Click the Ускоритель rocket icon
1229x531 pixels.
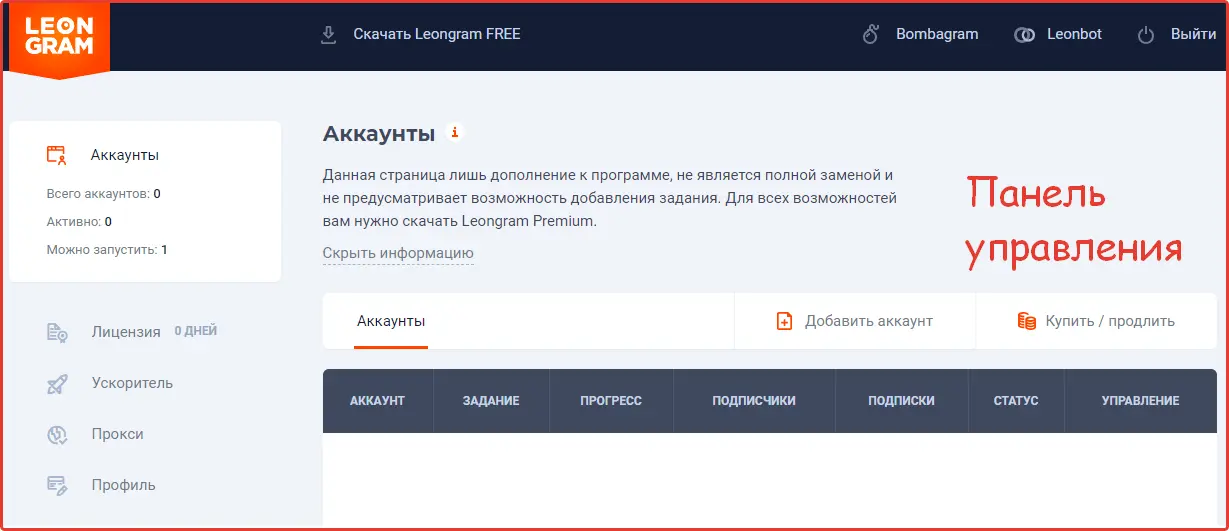point(57,383)
